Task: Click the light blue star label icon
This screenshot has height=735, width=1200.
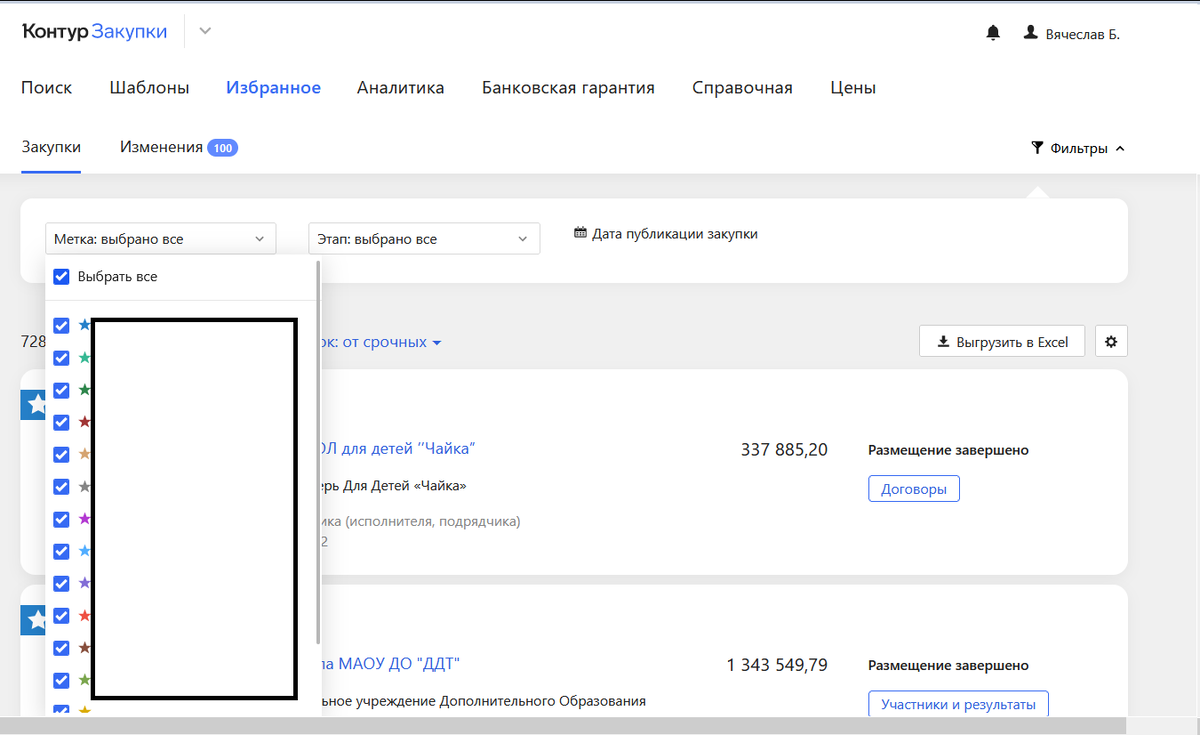Action: pos(84,551)
